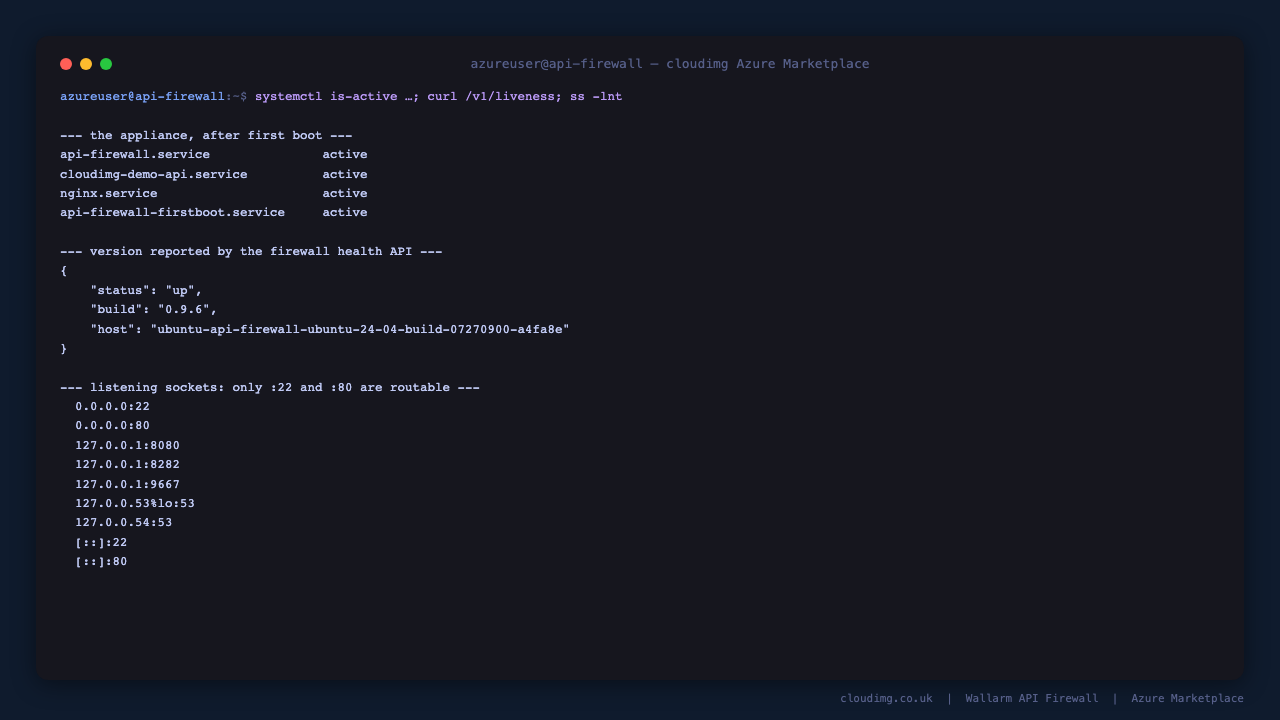Select the nginx.service line

[x=214, y=194]
